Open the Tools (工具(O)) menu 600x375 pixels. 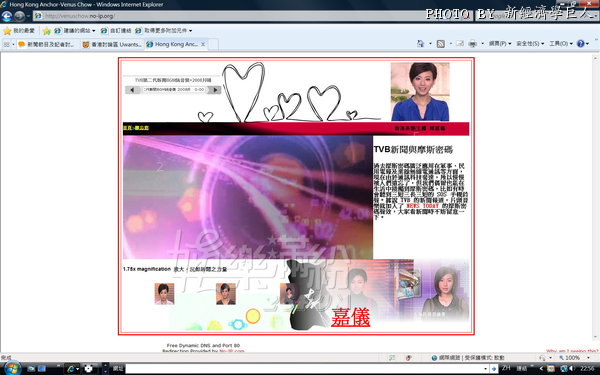561,44
